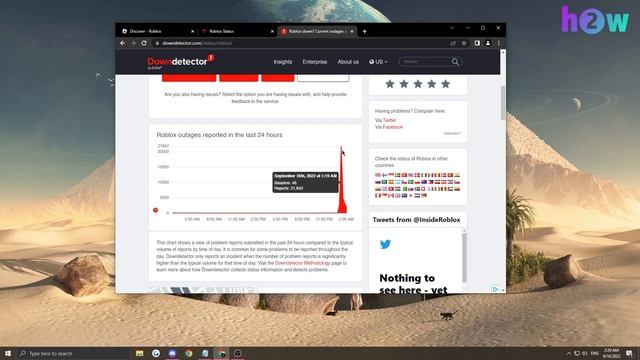The height and width of the screenshot is (360, 640).
Task: Open Chrome three-dot menu
Action: [499, 43]
